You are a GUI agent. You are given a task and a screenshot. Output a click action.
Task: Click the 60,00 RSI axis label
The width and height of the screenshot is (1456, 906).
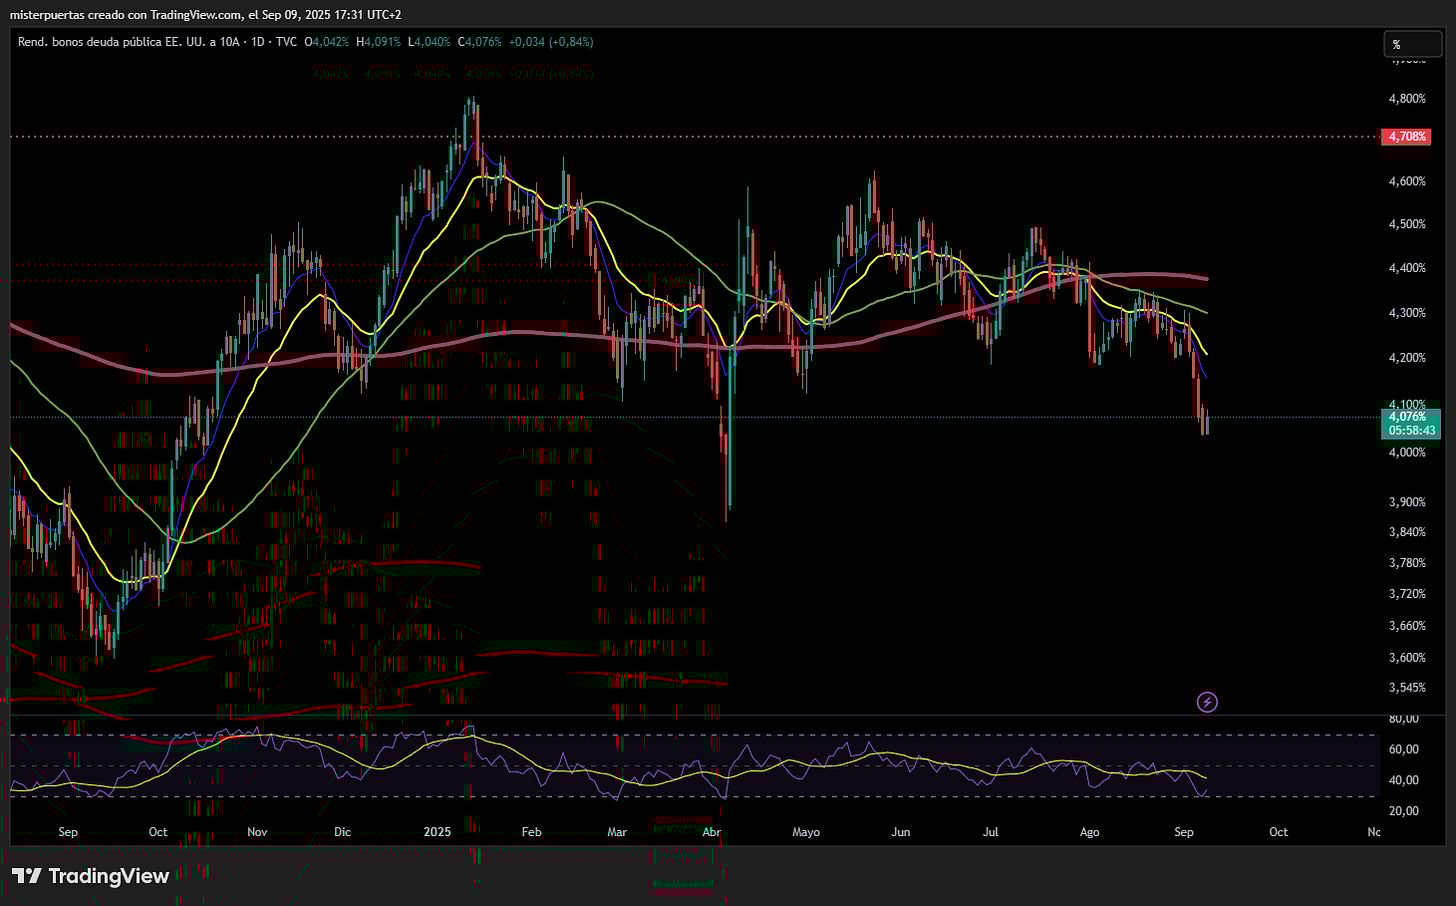point(1404,749)
